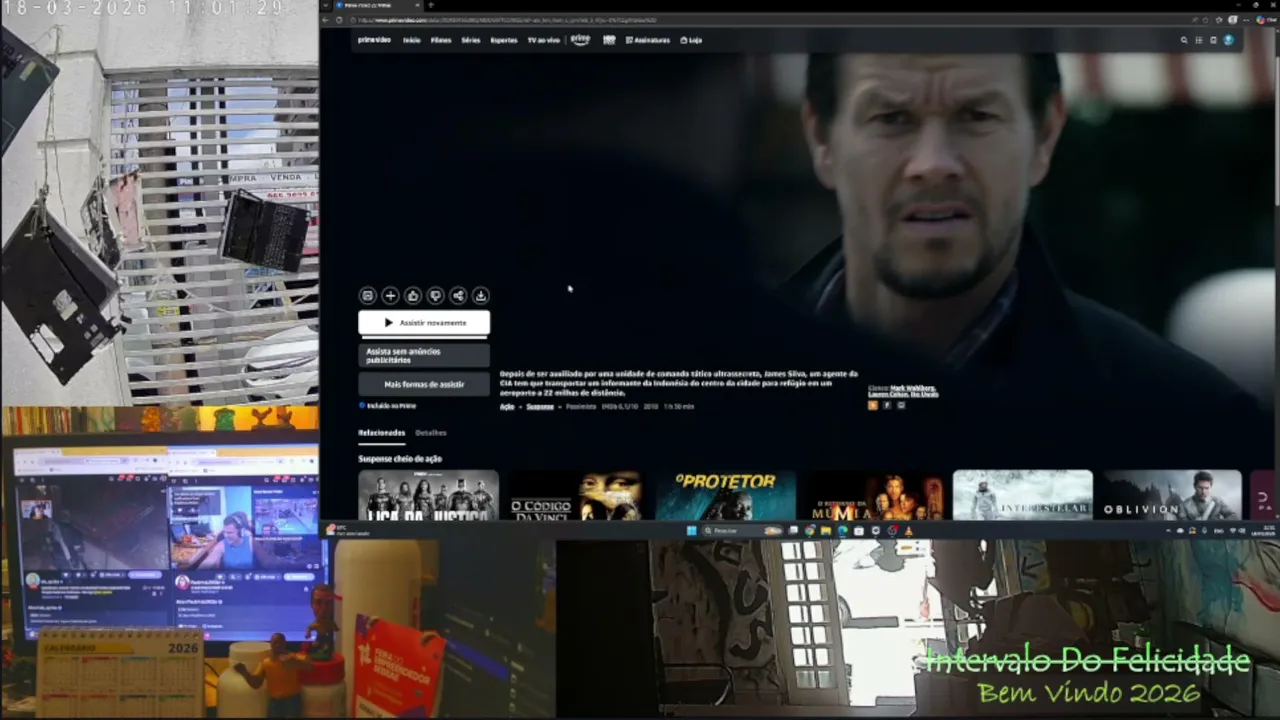Open the orange share icon below cast list
This screenshot has height=720, width=1280.
pos(873,405)
